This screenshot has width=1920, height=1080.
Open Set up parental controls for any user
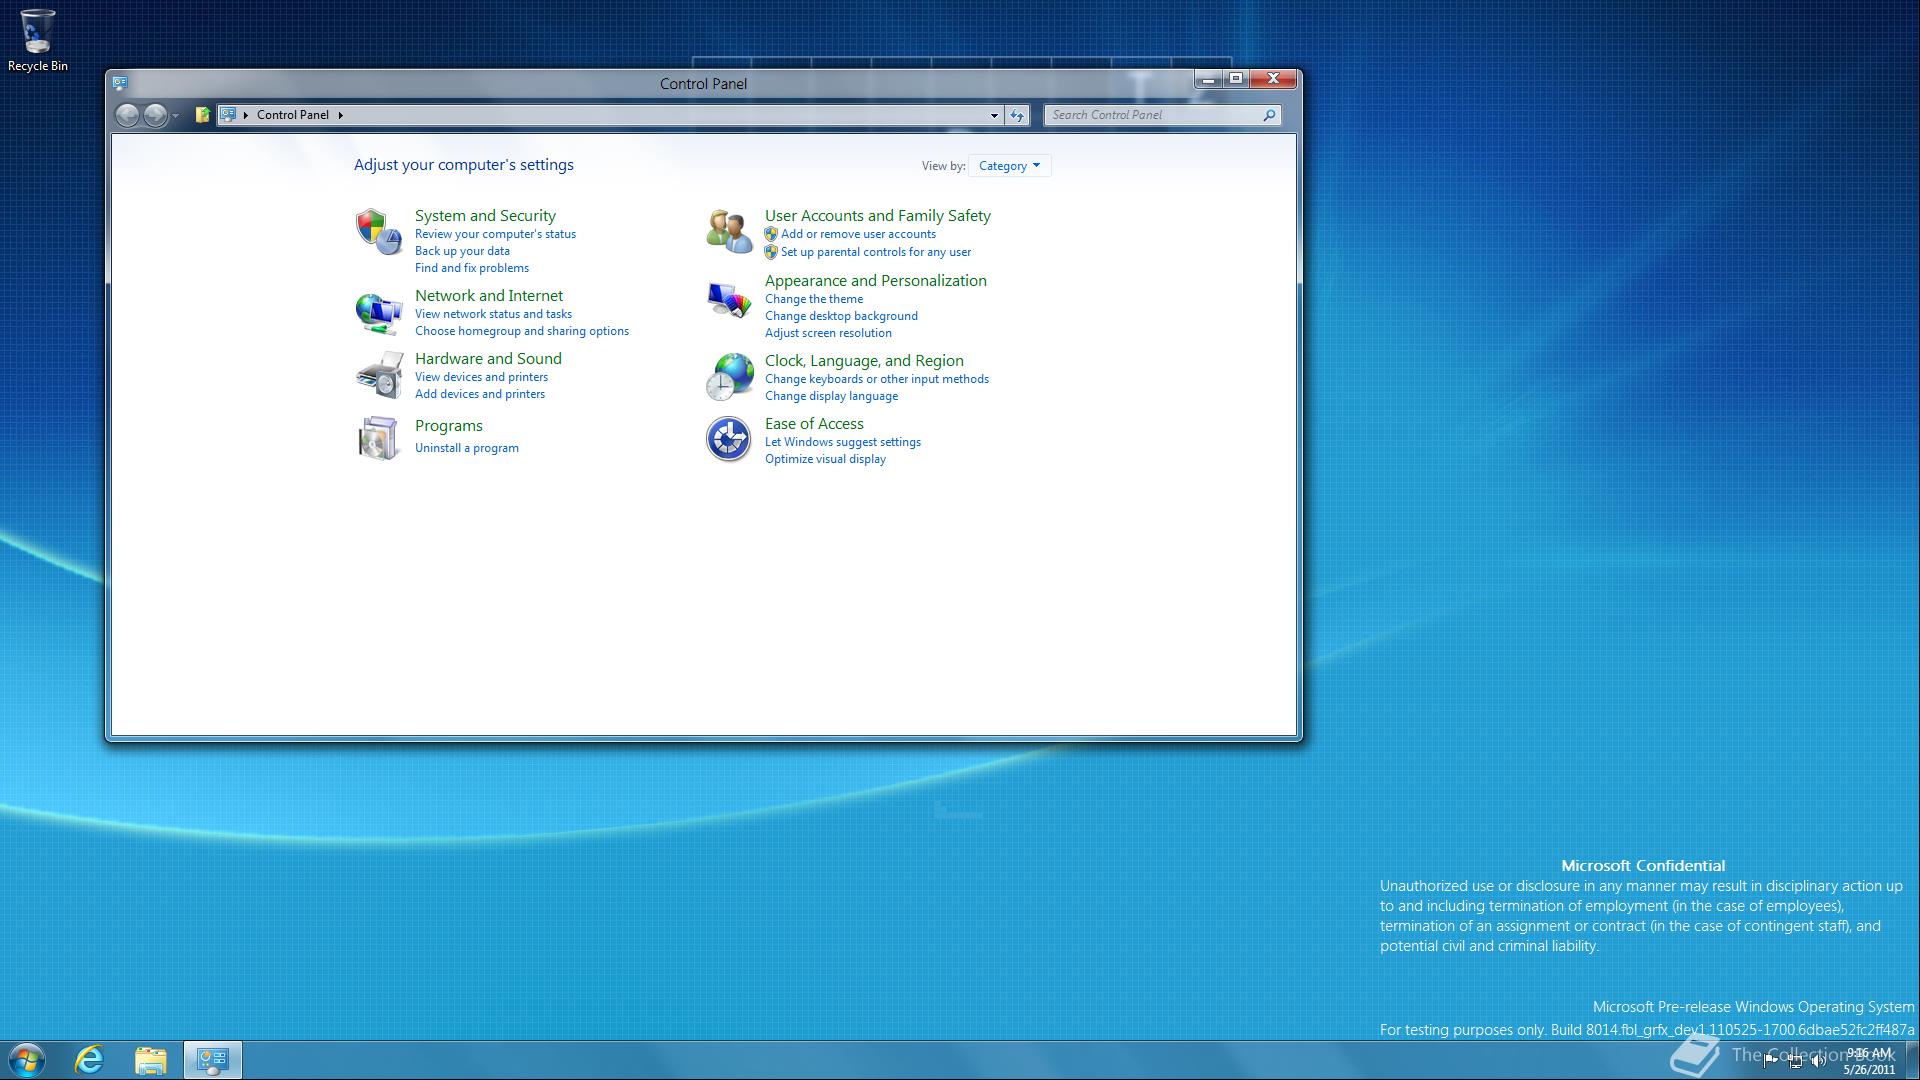coord(876,252)
